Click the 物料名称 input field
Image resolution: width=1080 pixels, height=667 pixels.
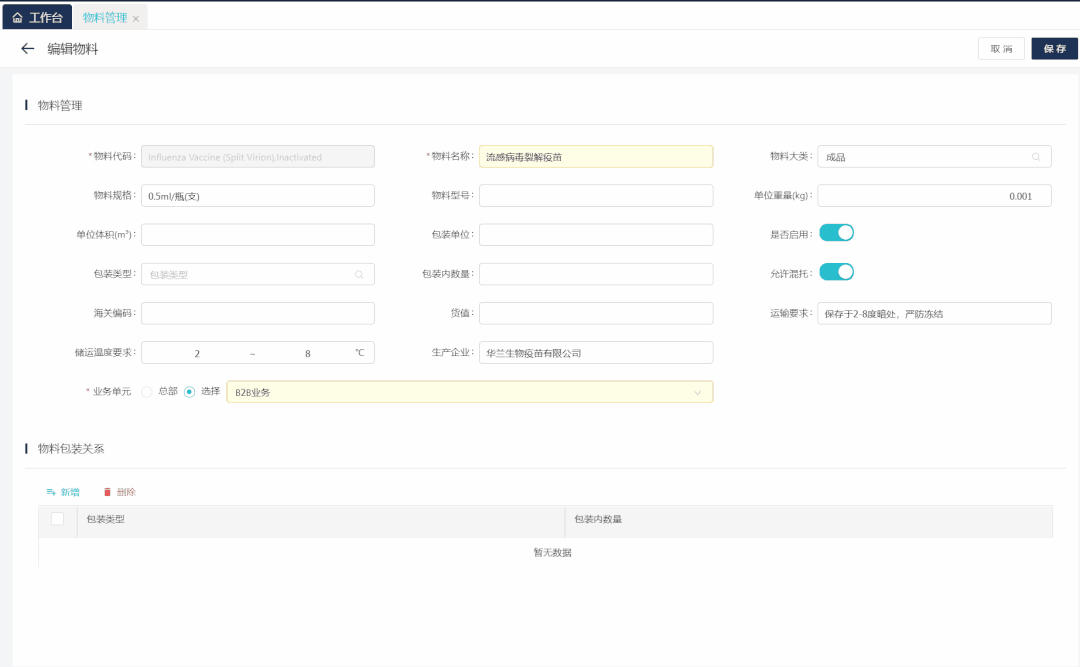tap(596, 157)
